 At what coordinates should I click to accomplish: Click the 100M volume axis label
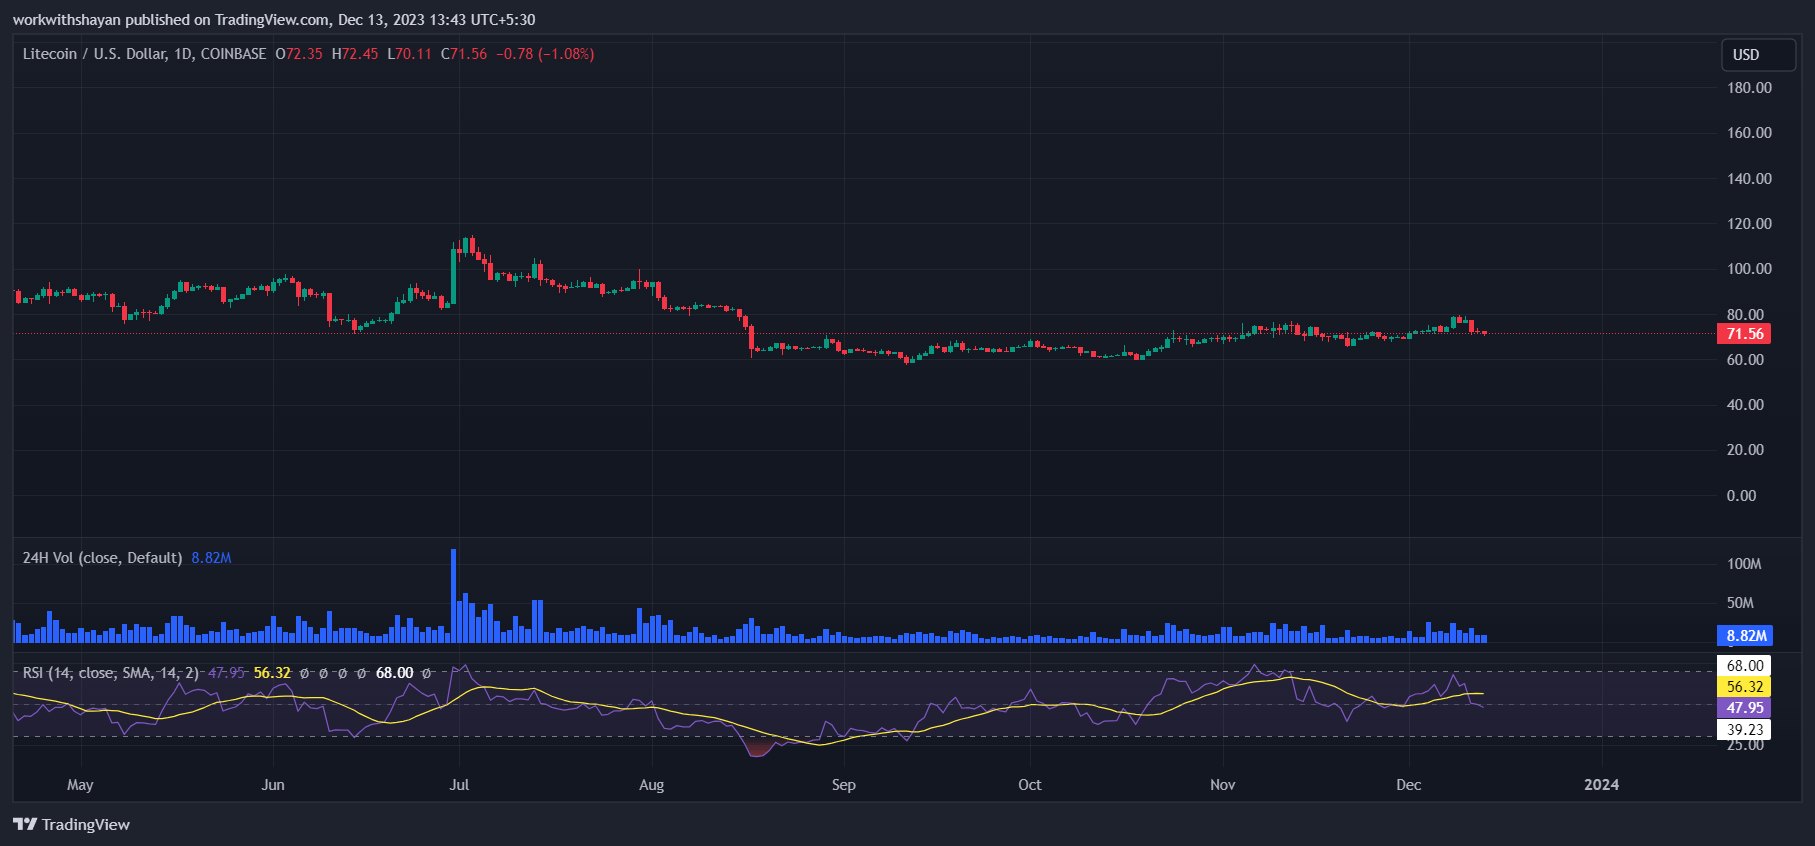[1744, 564]
